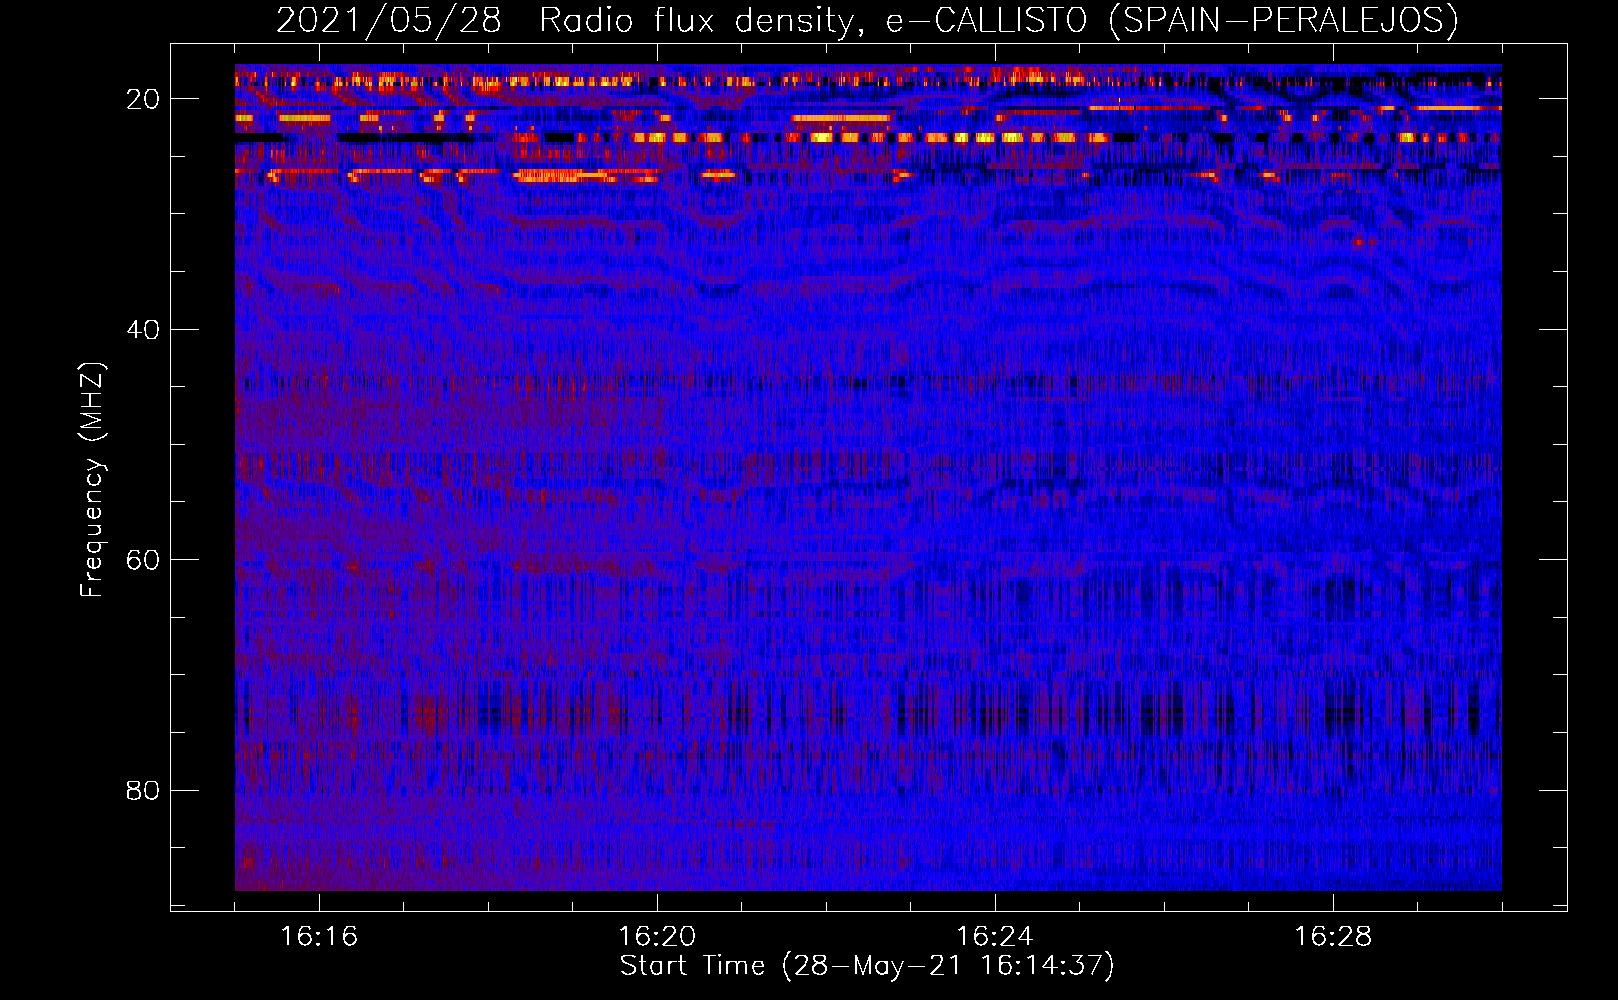Click the 20 MHz frequency tick label

[x=143, y=99]
